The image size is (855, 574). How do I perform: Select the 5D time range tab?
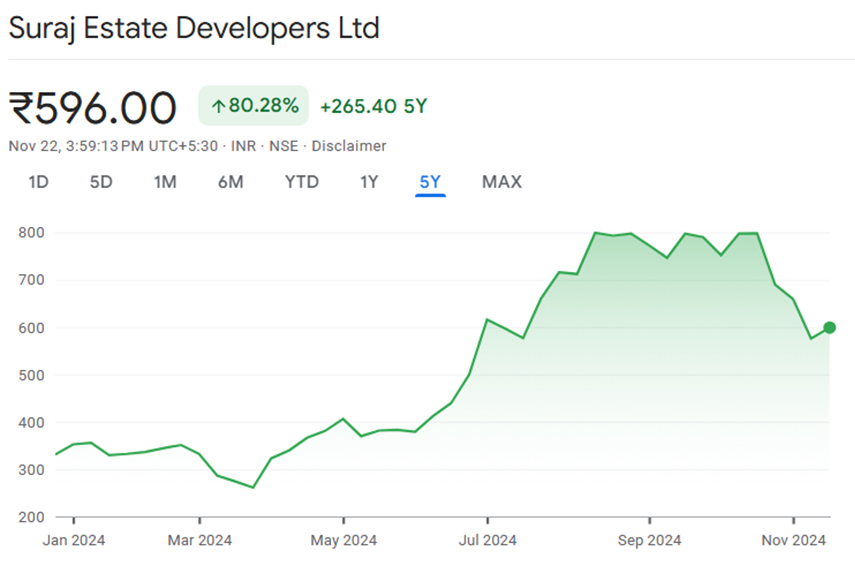(x=101, y=182)
